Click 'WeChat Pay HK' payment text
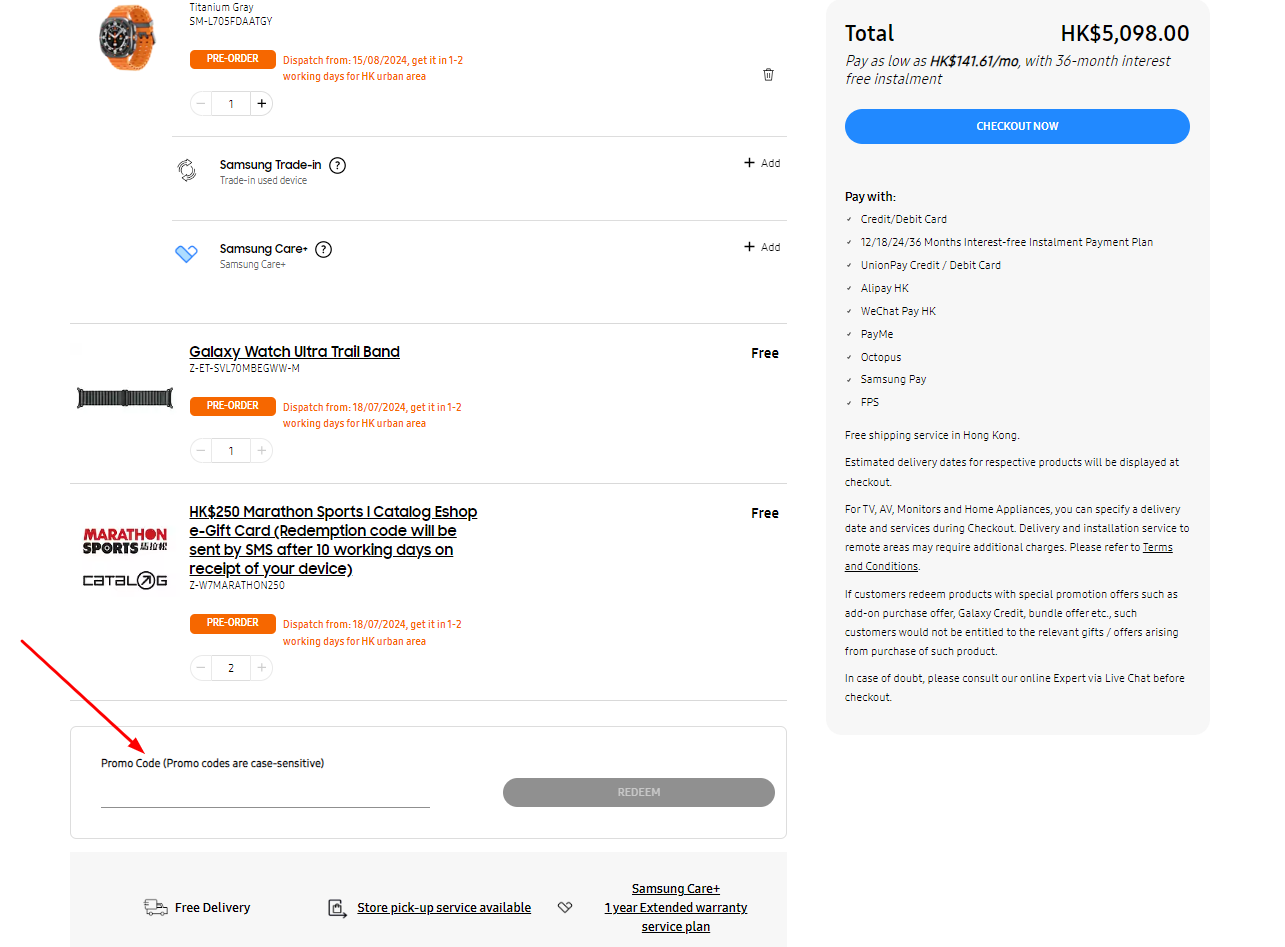Screen dimensions: 1285x947 pyautogui.click(x=898, y=311)
